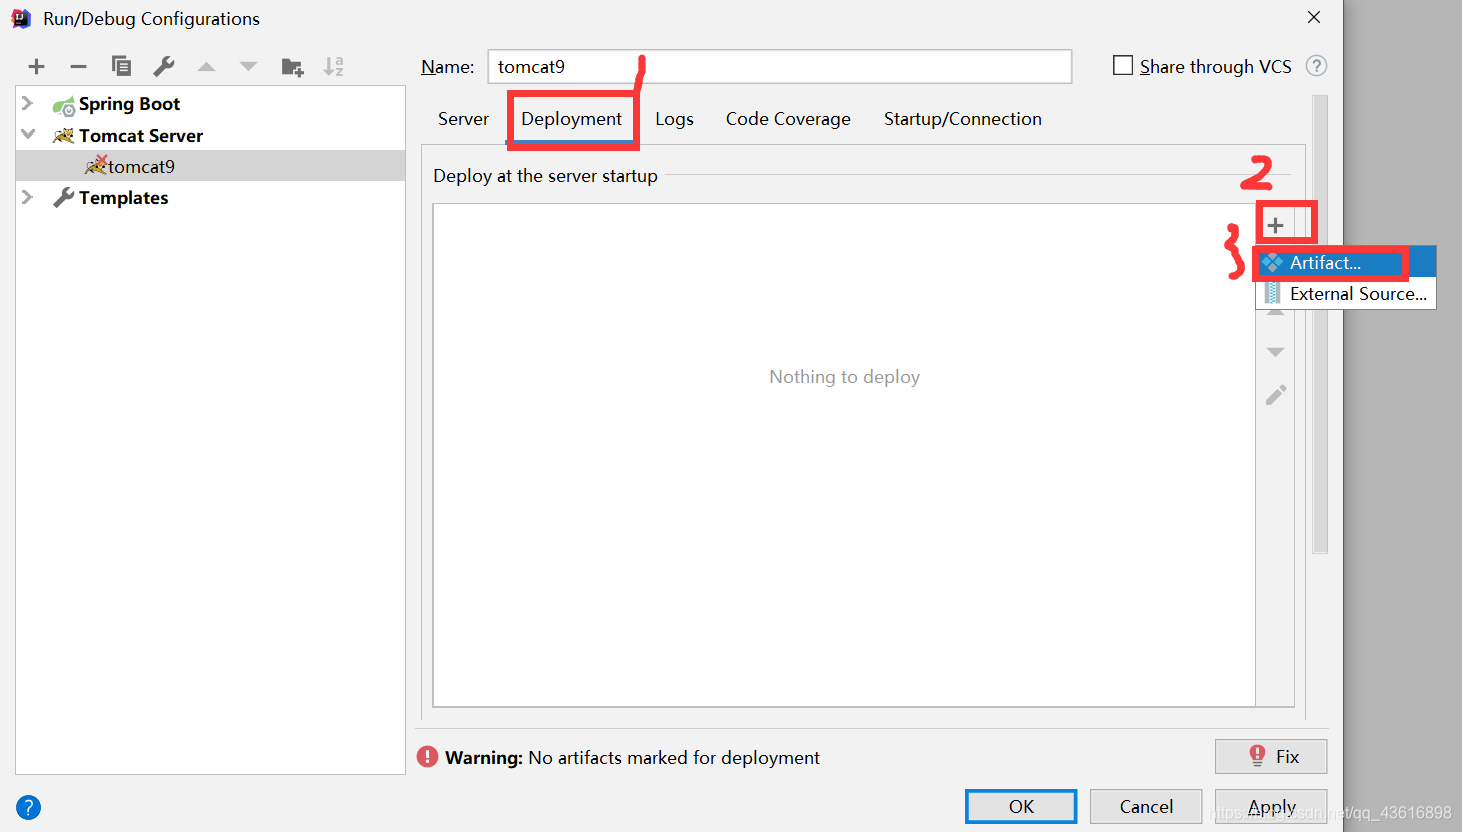Open edit templates wrench icon in toolbar
This screenshot has height=832, width=1462.
tap(164, 66)
